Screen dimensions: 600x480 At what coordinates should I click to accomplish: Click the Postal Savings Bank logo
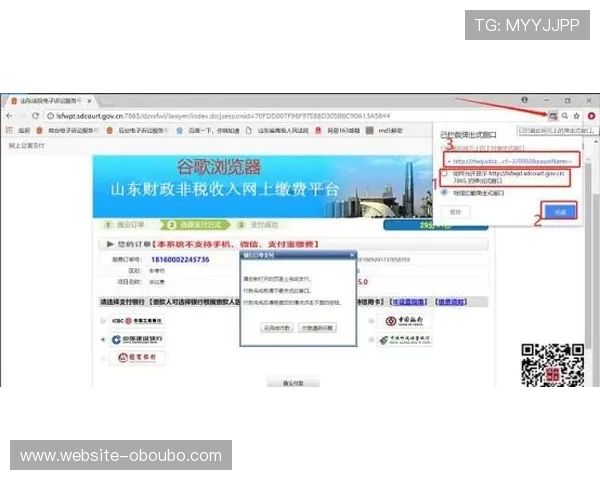[x=404, y=340]
